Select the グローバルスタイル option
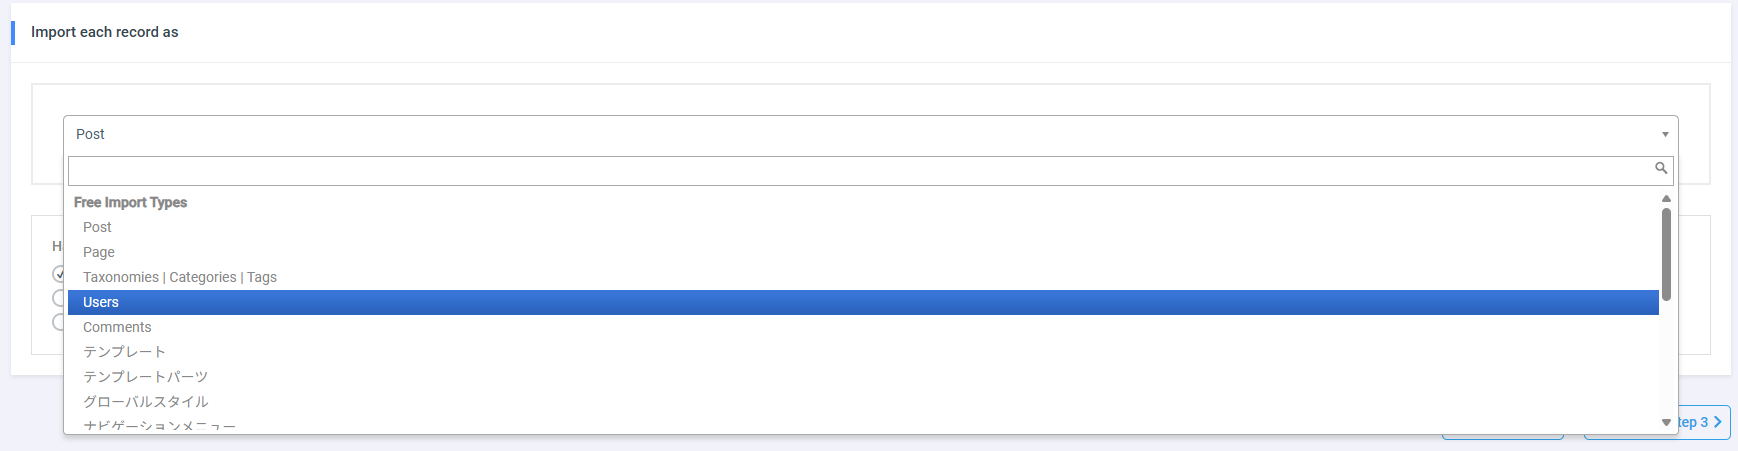The width and height of the screenshot is (1738, 451). [145, 402]
